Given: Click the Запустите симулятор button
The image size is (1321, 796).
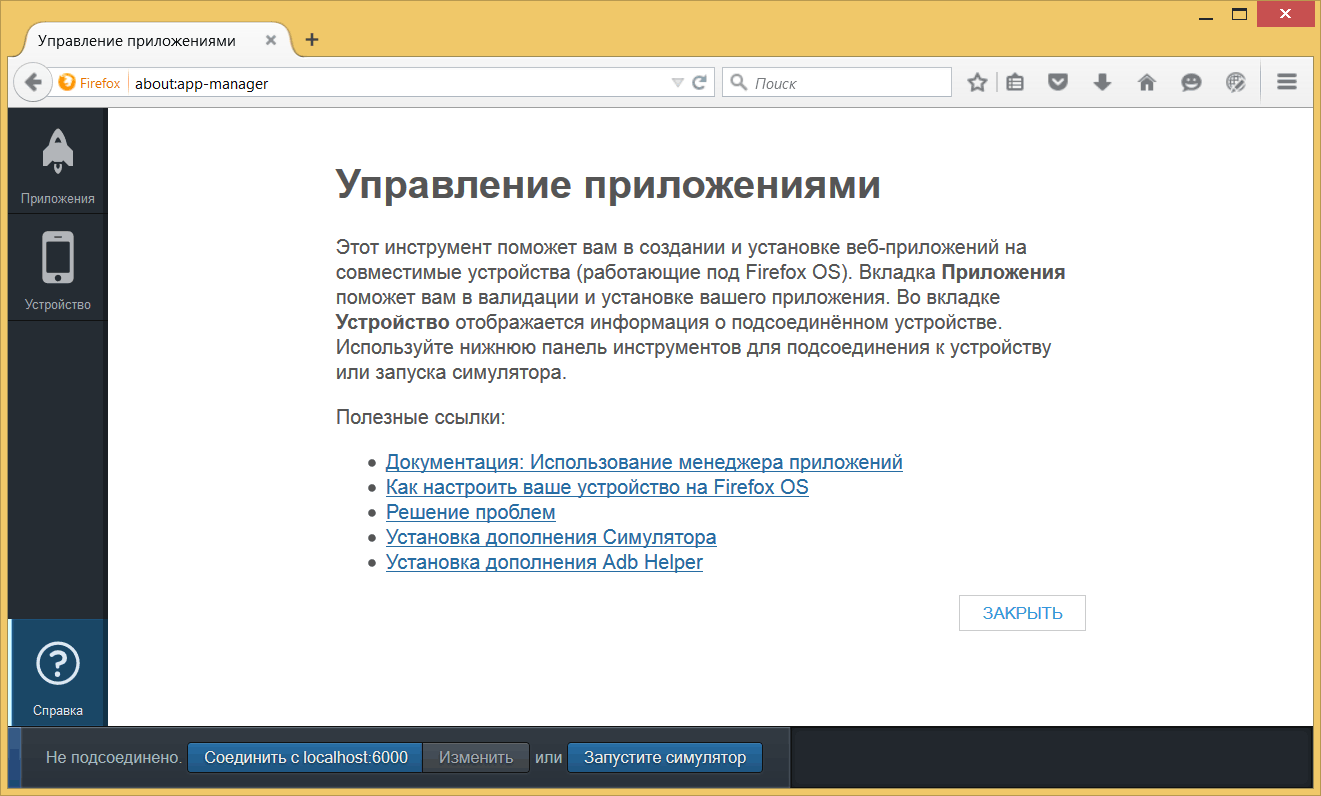Looking at the screenshot, I should (665, 757).
